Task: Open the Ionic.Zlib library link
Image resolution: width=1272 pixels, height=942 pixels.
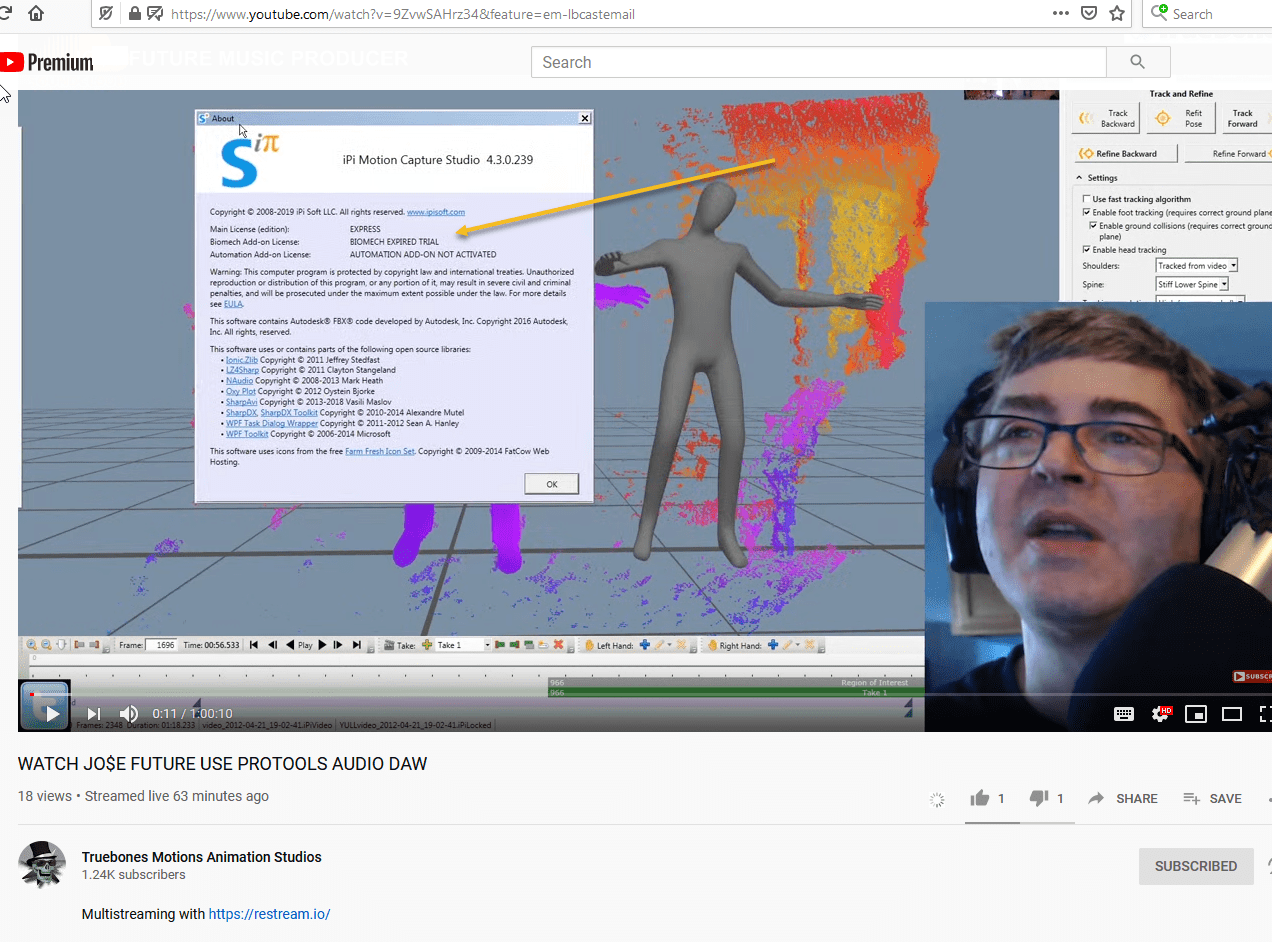Action: coord(242,360)
